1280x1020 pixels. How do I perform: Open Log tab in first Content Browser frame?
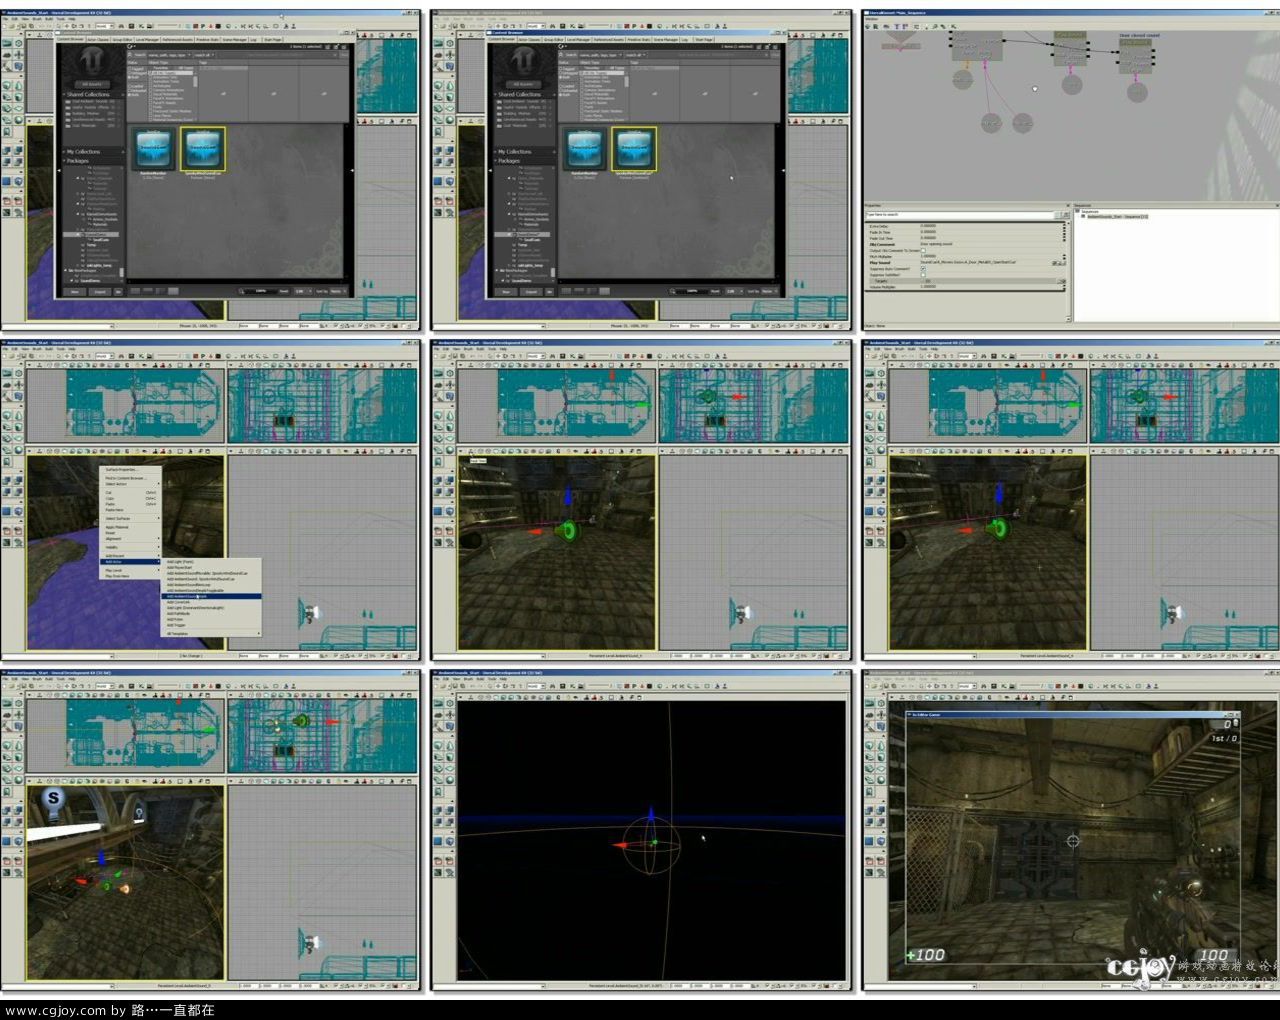pyautogui.click(x=253, y=39)
